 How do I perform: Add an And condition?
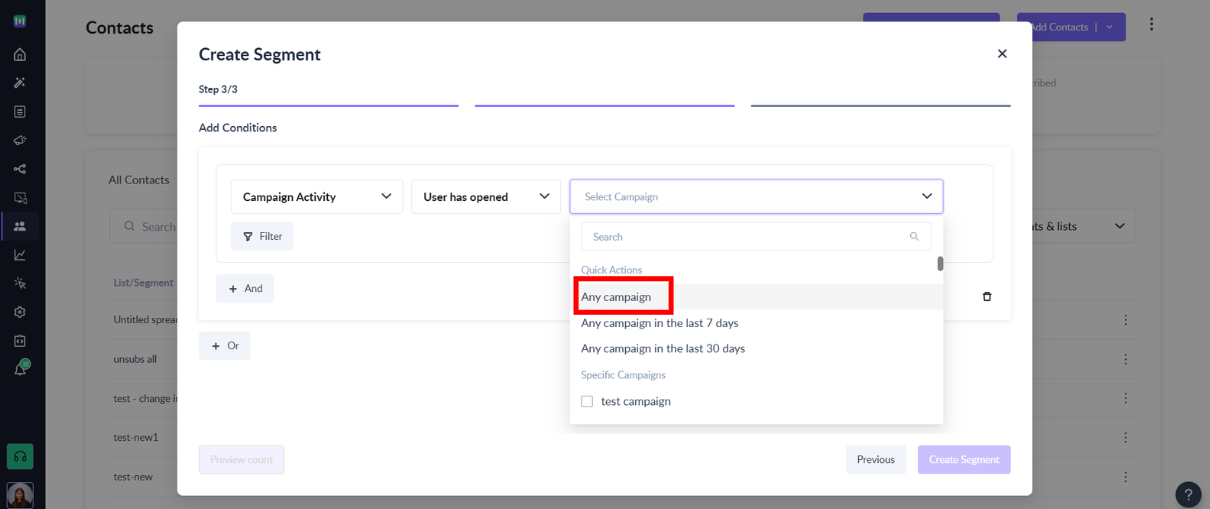tap(245, 289)
